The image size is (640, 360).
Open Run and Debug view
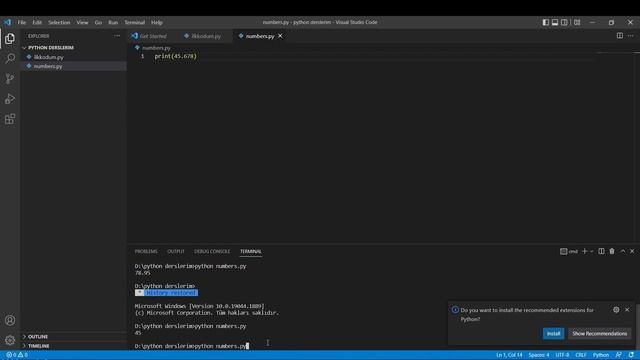10,98
